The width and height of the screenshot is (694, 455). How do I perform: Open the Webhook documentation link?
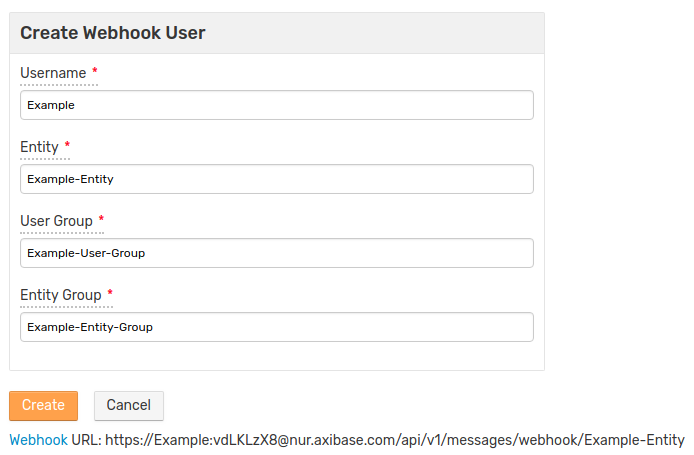(x=39, y=440)
